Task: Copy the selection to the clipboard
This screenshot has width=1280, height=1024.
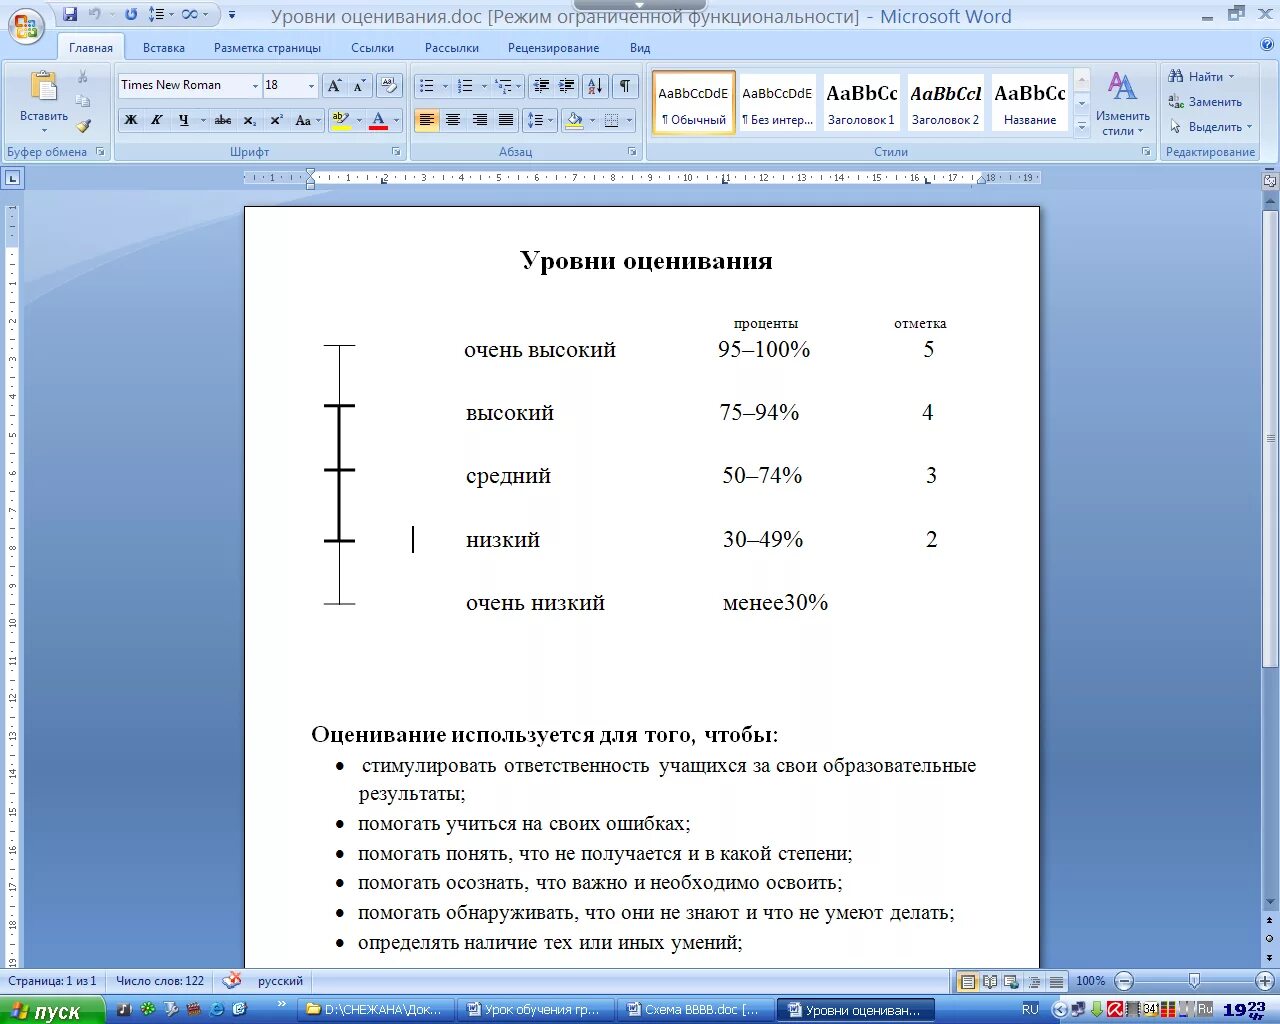Action: tap(83, 101)
